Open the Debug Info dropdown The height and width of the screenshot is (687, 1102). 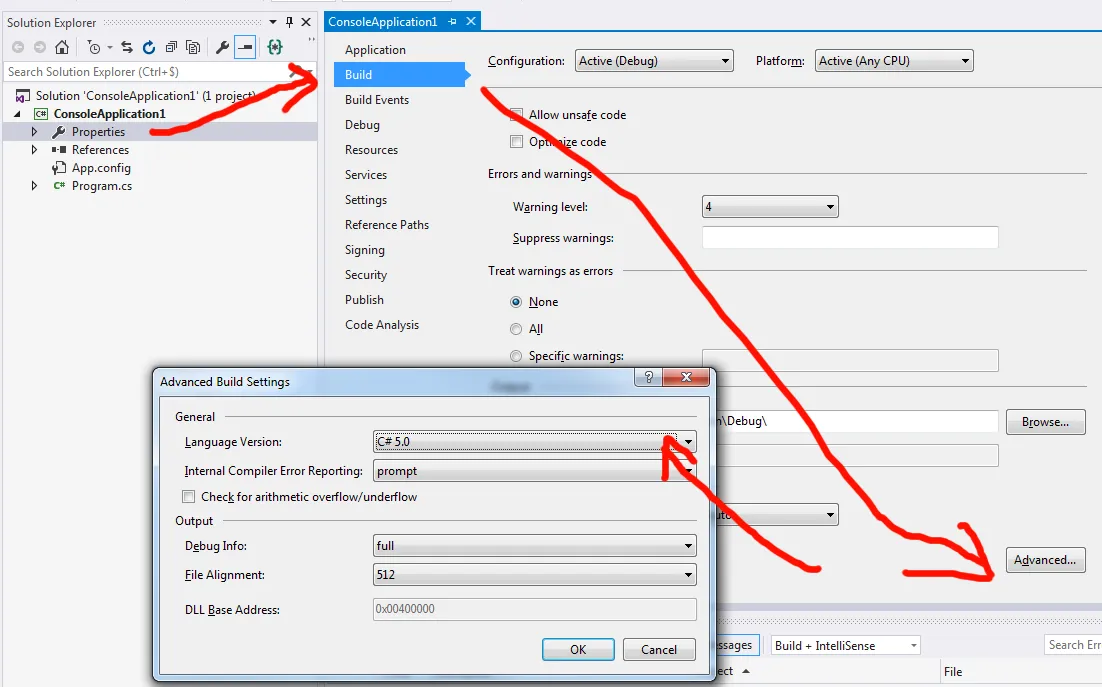tap(535, 546)
